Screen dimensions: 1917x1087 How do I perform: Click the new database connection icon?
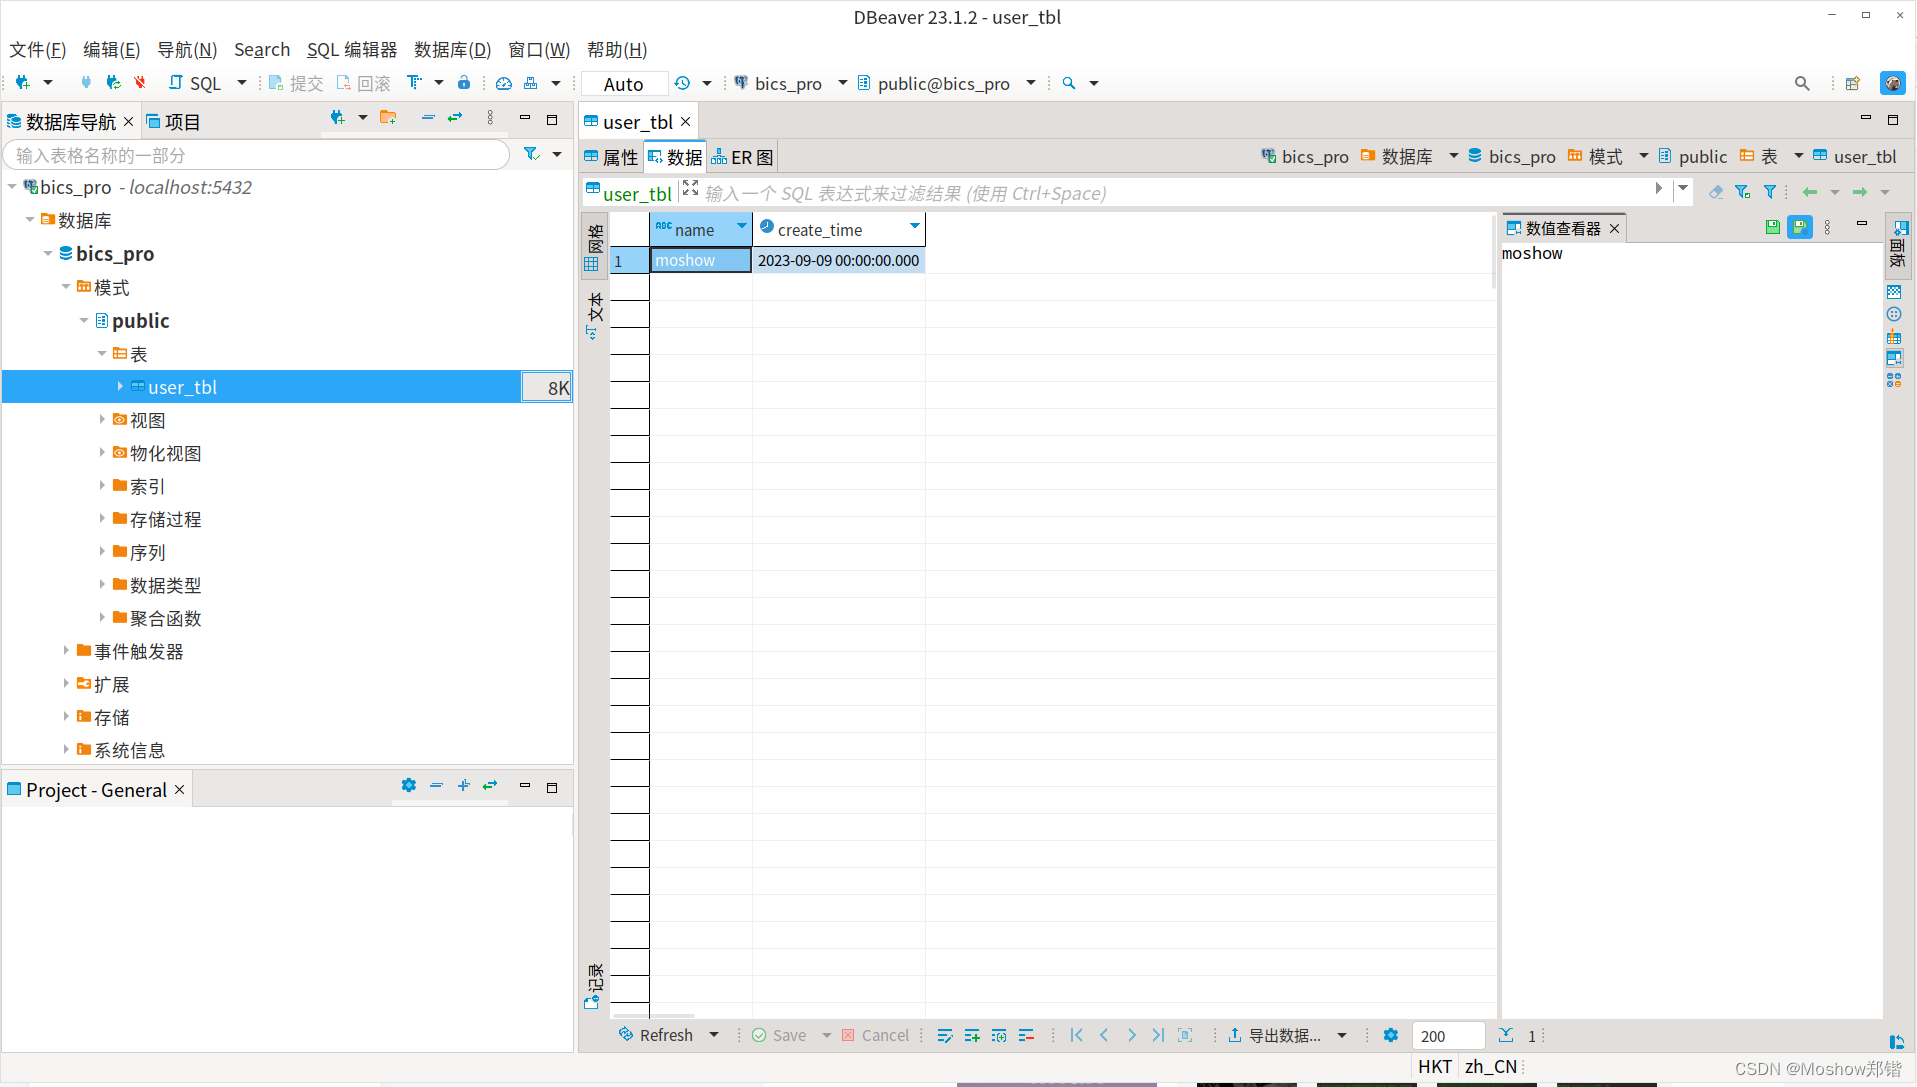click(22, 83)
